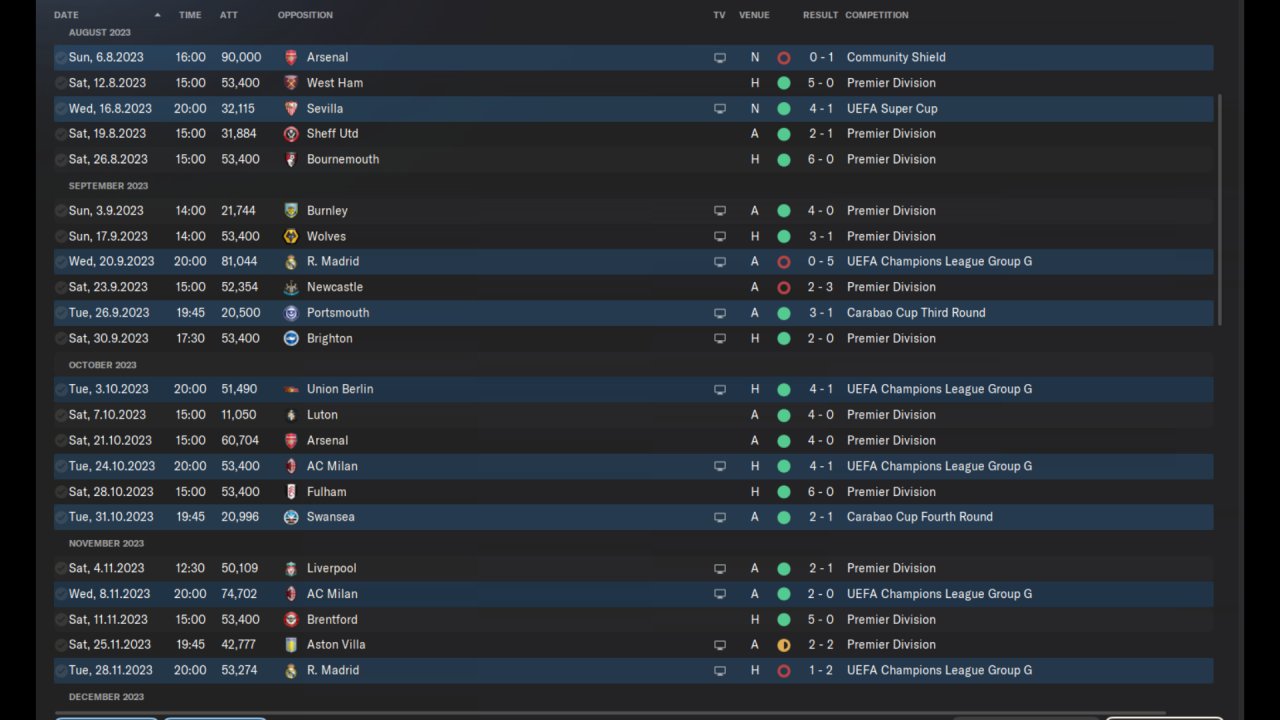Viewport: 1280px width, 720px height.
Task: Open Arsenal badge in Community Shield row
Action: 291,58
